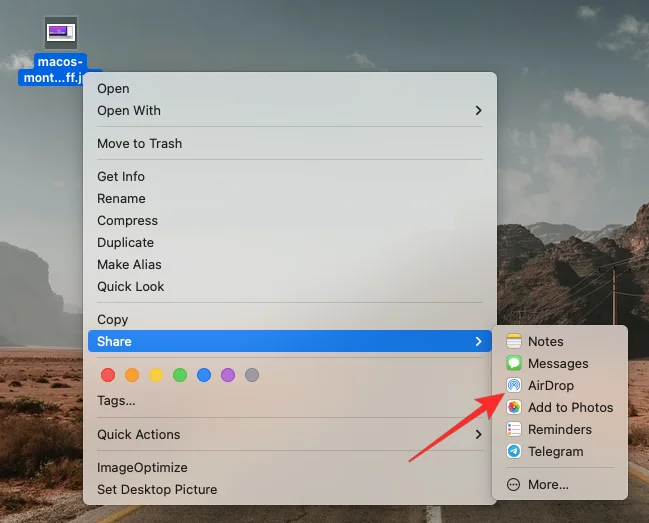Click the green Messages icon
The height and width of the screenshot is (523, 649).
(513, 364)
